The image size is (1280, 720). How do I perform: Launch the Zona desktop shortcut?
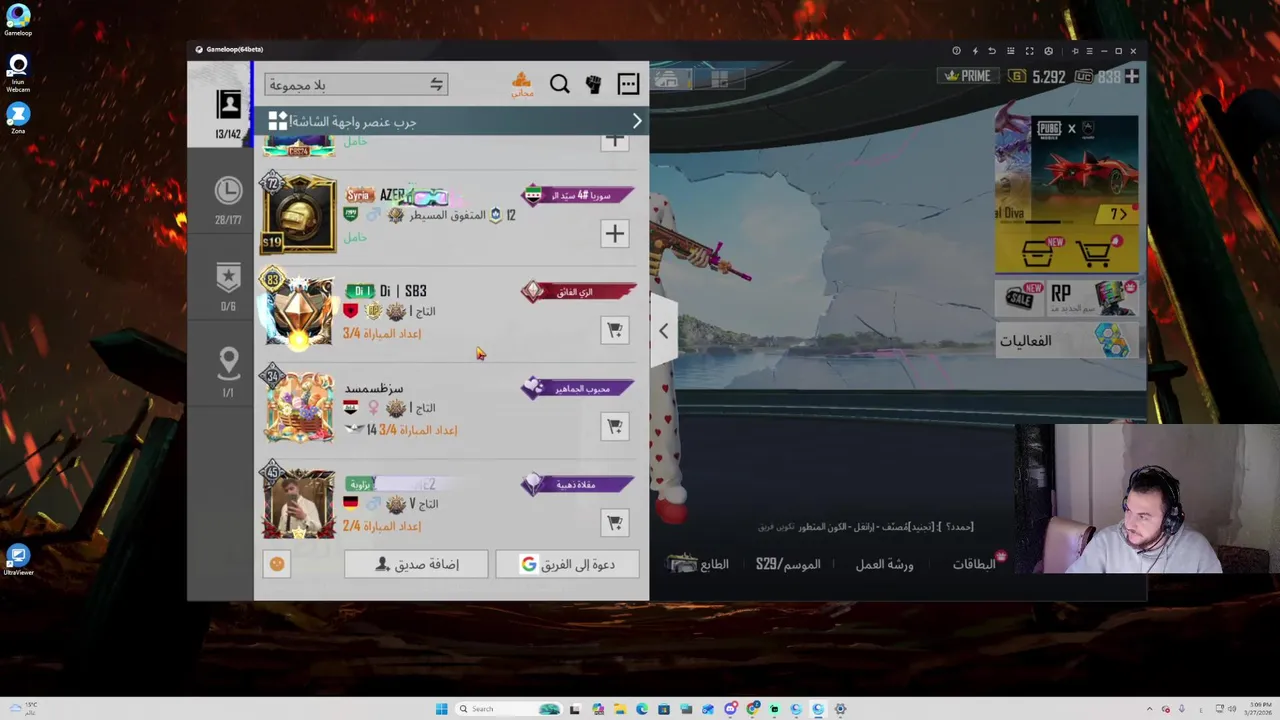18,118
